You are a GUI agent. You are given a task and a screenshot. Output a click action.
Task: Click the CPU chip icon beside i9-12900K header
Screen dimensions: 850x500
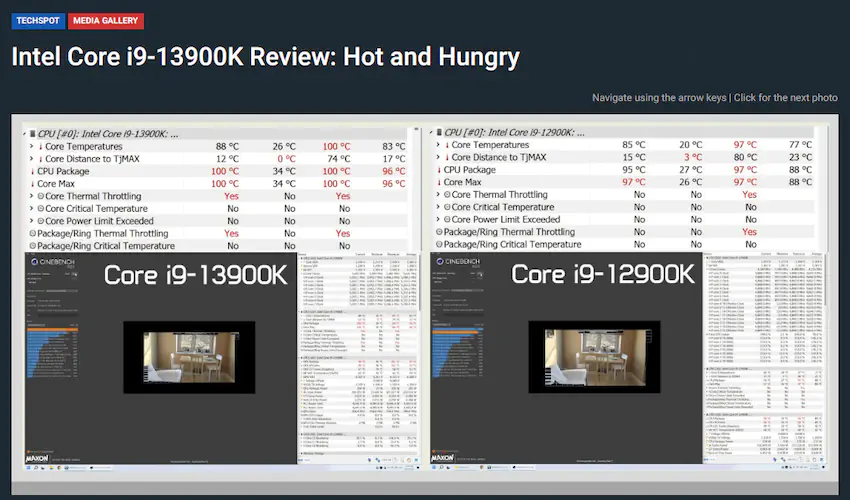pyautogui.click(x=439, y=132)
